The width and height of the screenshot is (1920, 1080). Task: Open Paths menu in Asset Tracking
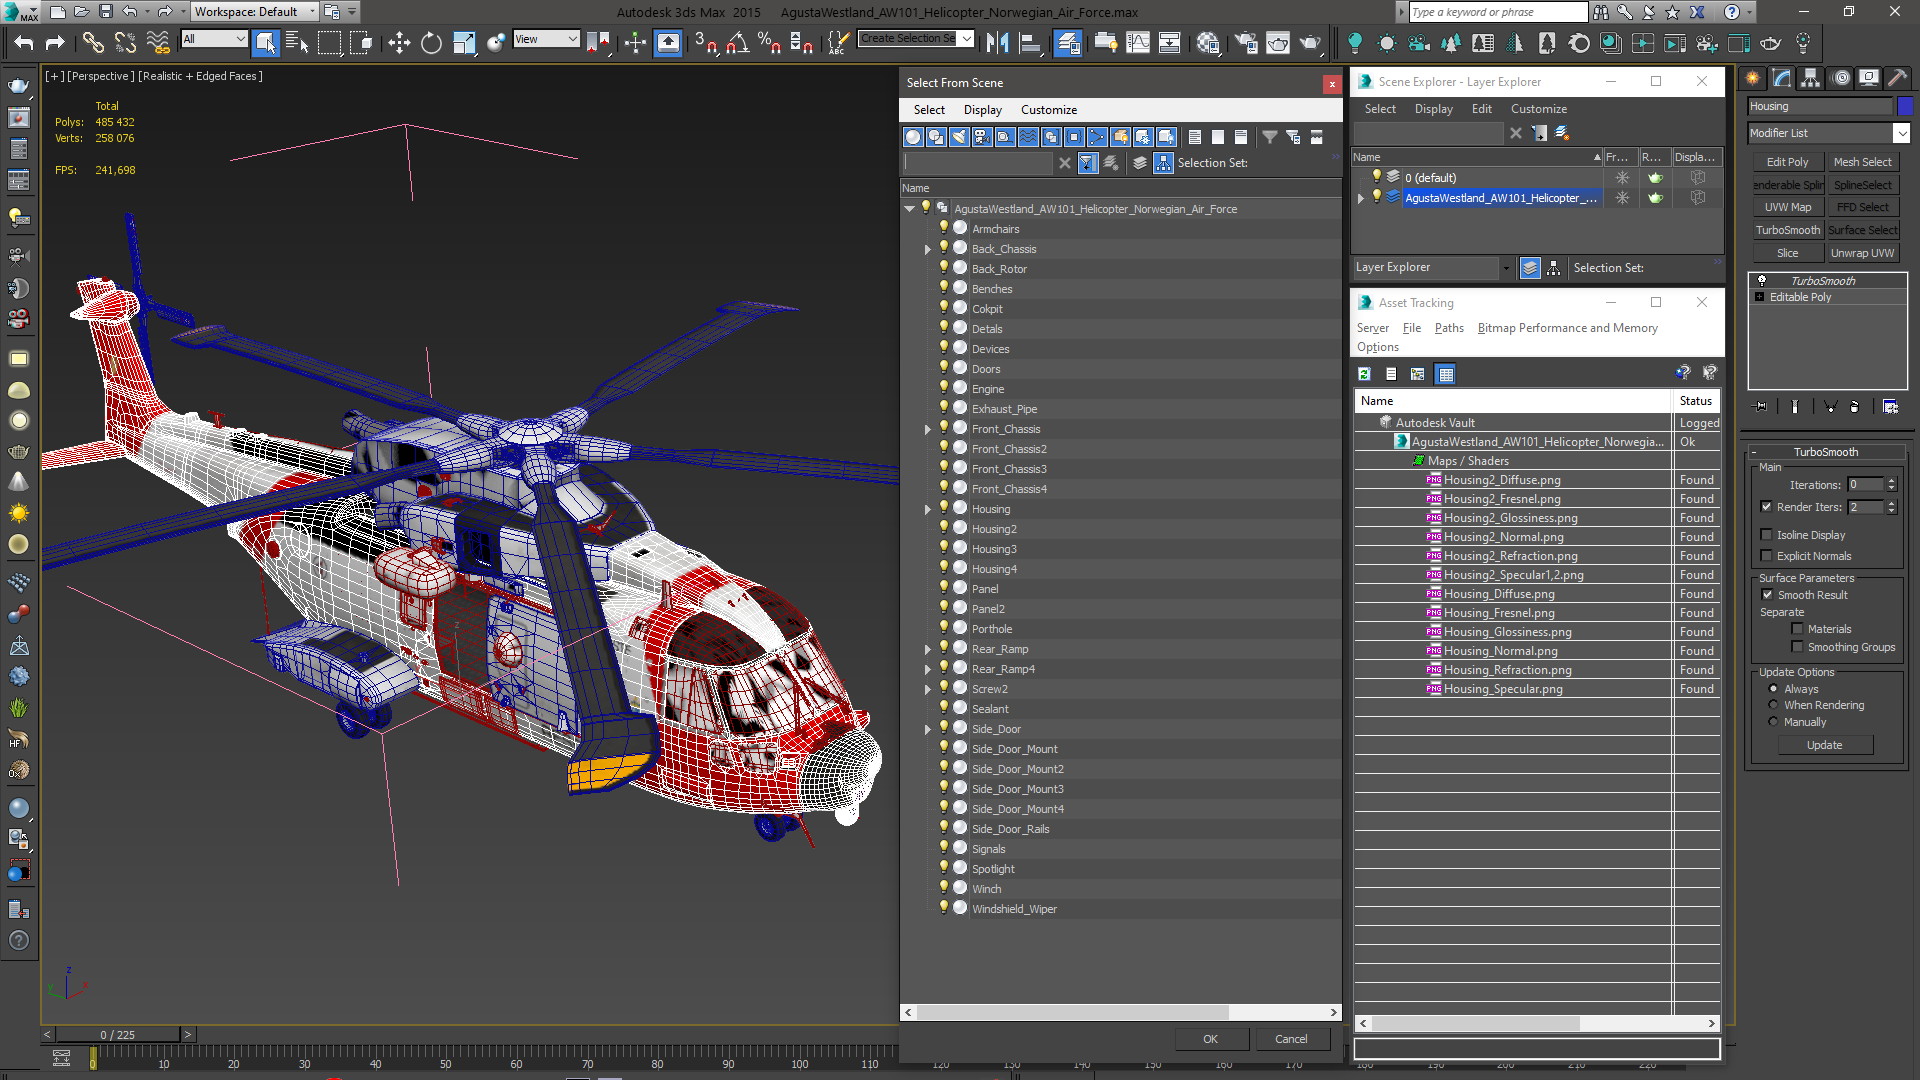pyautogui.click(x=1449, y=328)
